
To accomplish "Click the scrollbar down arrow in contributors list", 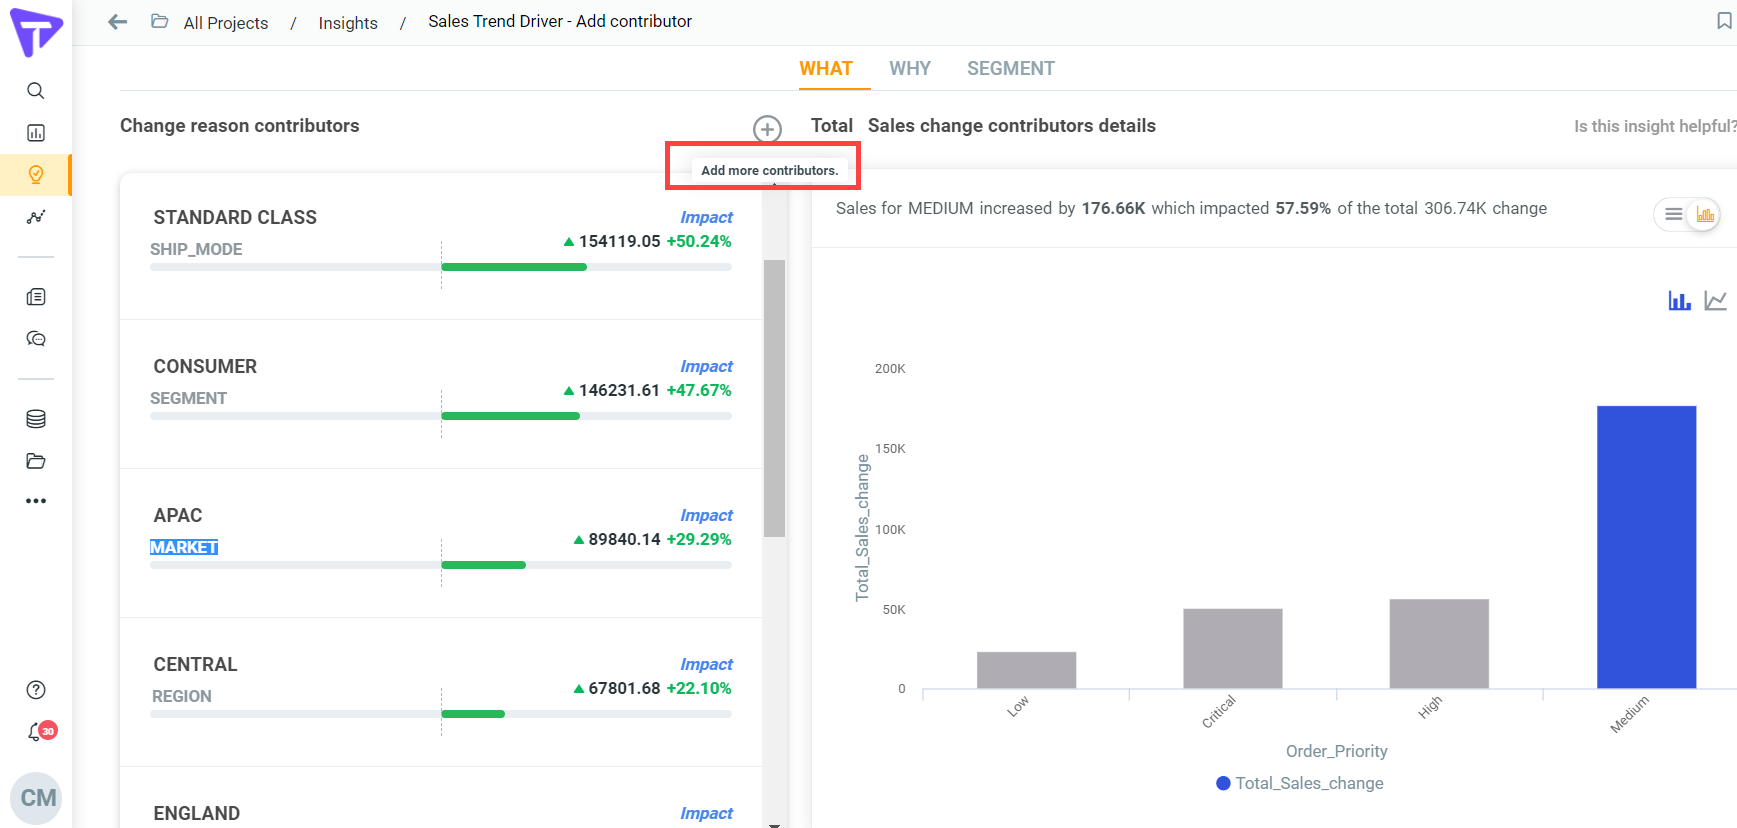I will pyautogui.click(x=774, y=824).
